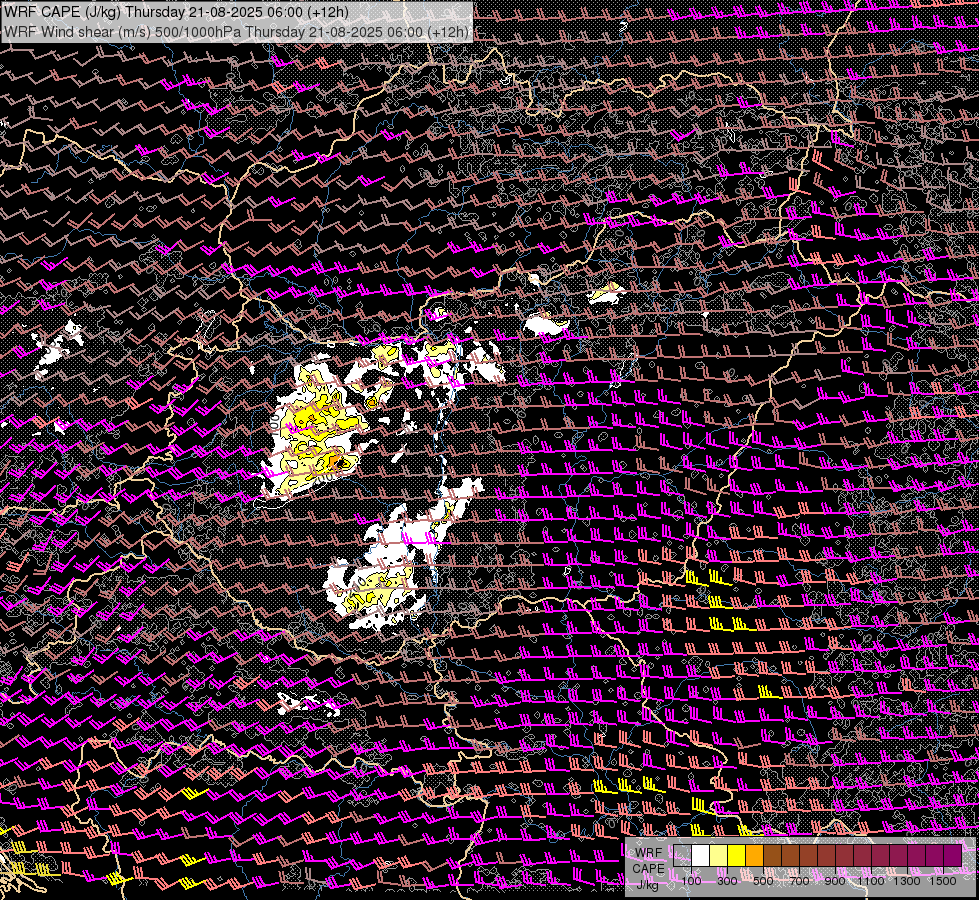The height and width of the screenshot is (900, 979).
Task: Click the empty first swatch below 100
Action: 682,856
